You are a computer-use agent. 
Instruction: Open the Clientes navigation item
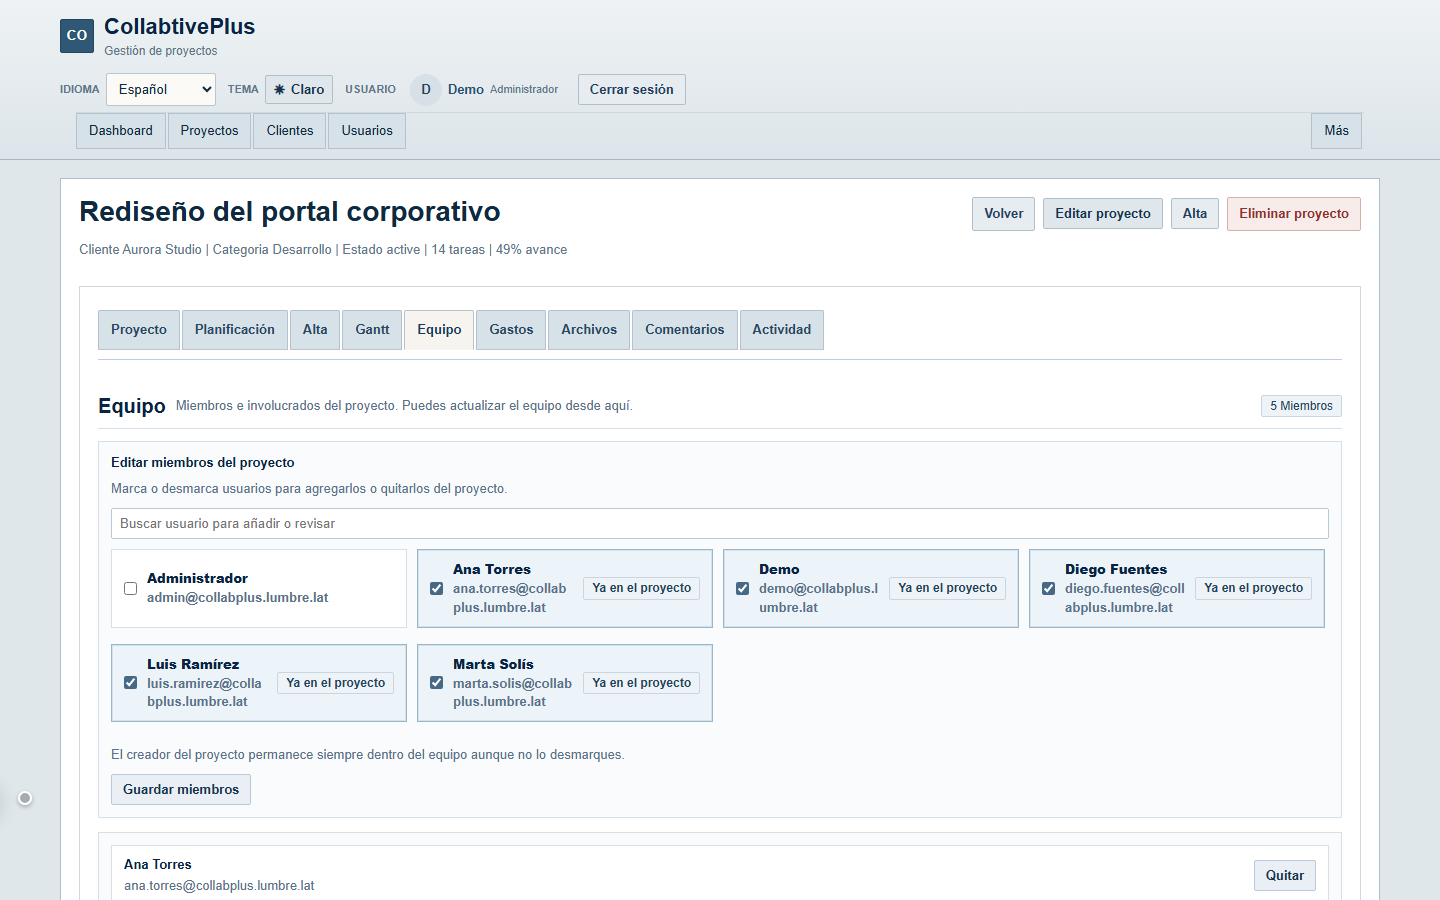point(290,131)
